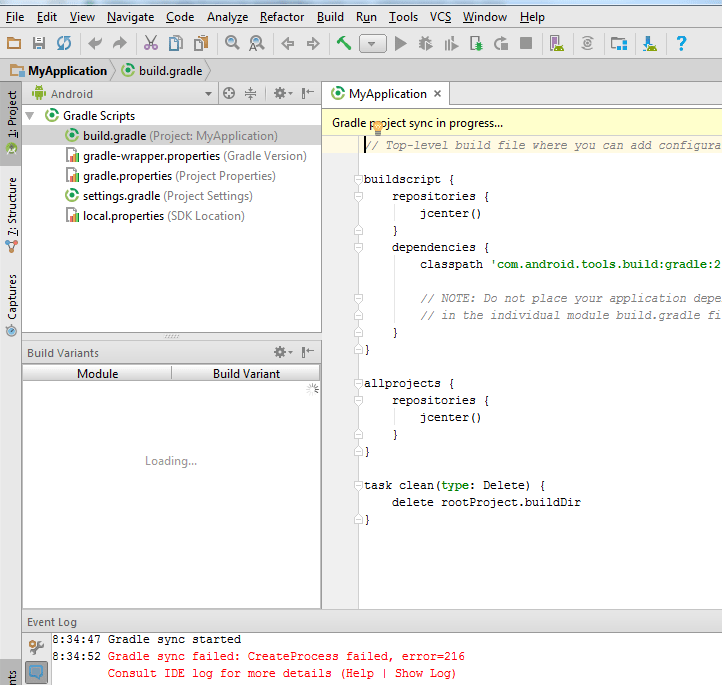
Task: Click the Make Project hammer icon
Action: click(x=343, y=43)
